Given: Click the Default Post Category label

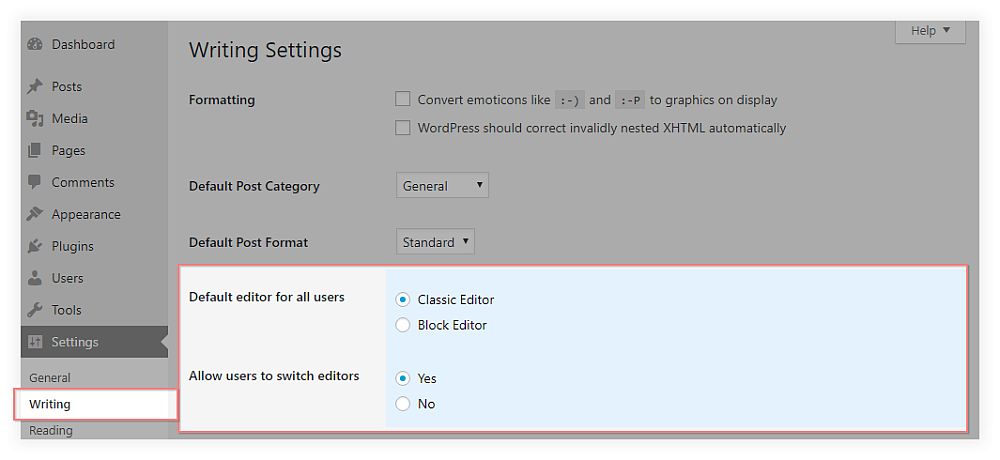Looking at the screenshot, I should coord(254,186).
